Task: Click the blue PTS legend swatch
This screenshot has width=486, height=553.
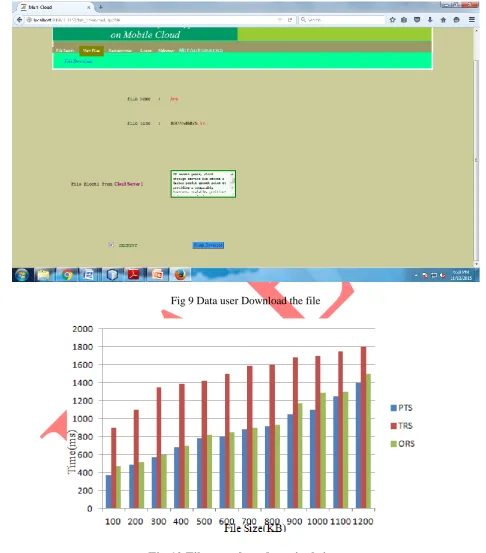Action: tap(394, 408)
